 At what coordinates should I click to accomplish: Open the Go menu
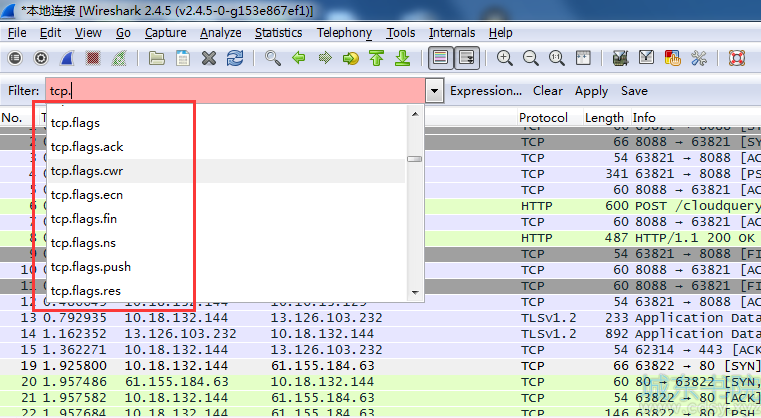[x=123, y=33]
